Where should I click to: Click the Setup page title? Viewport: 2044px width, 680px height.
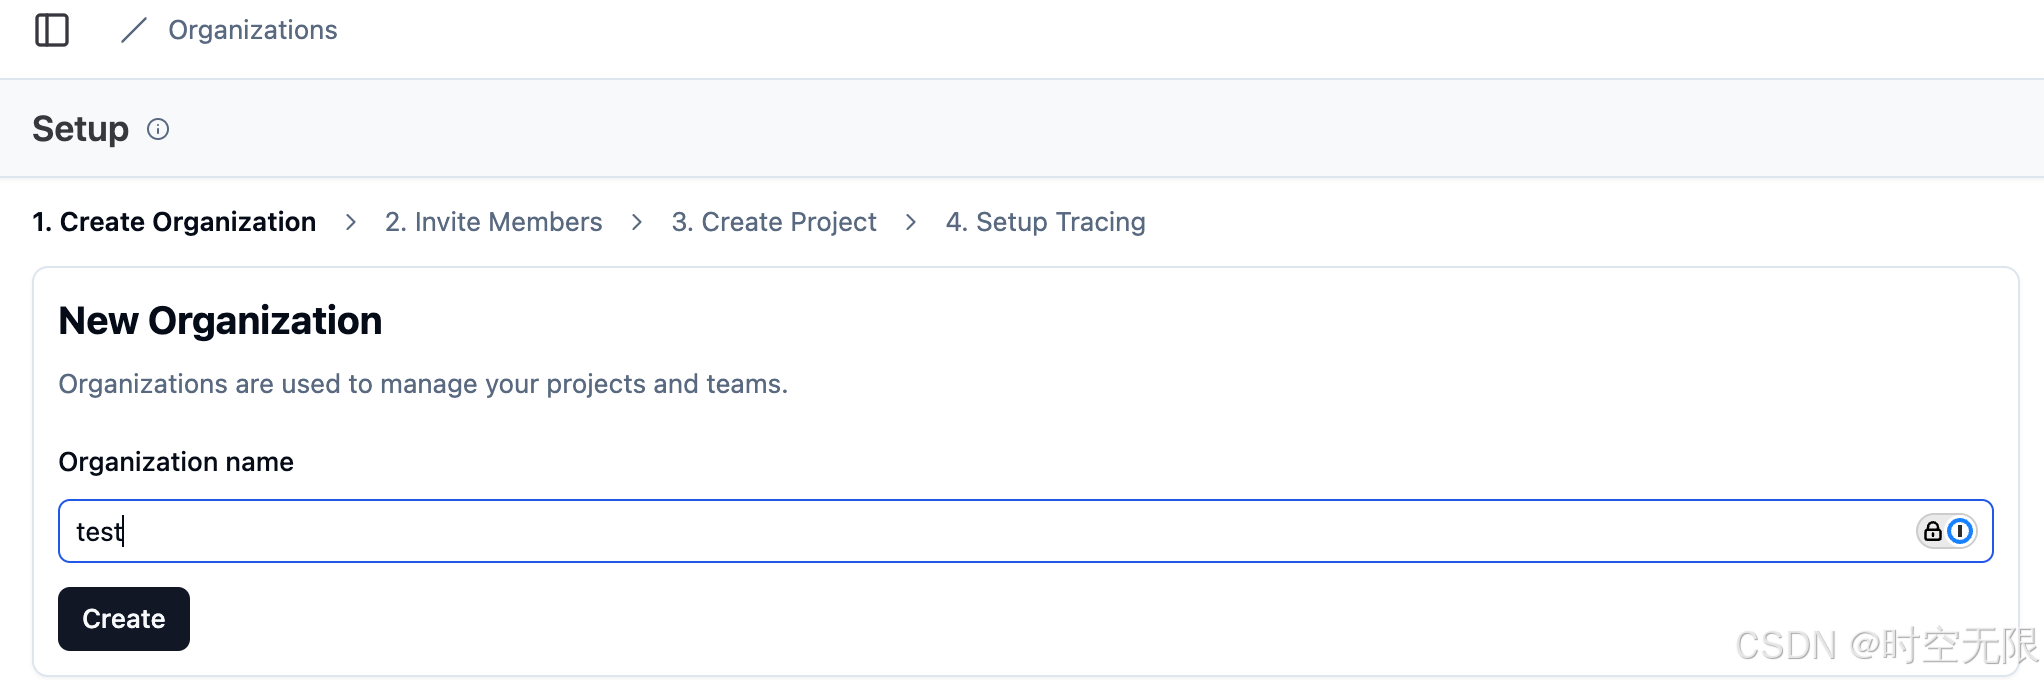pos(81,129)
